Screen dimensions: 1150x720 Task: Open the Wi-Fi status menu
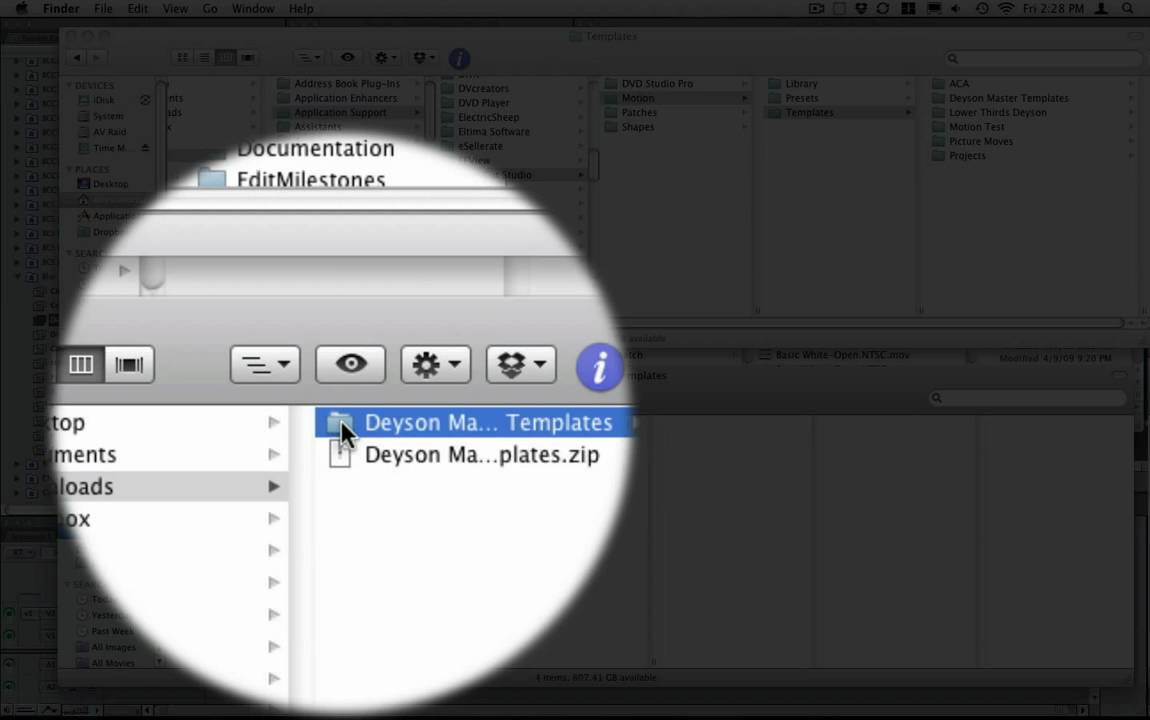coord(1006,9)
